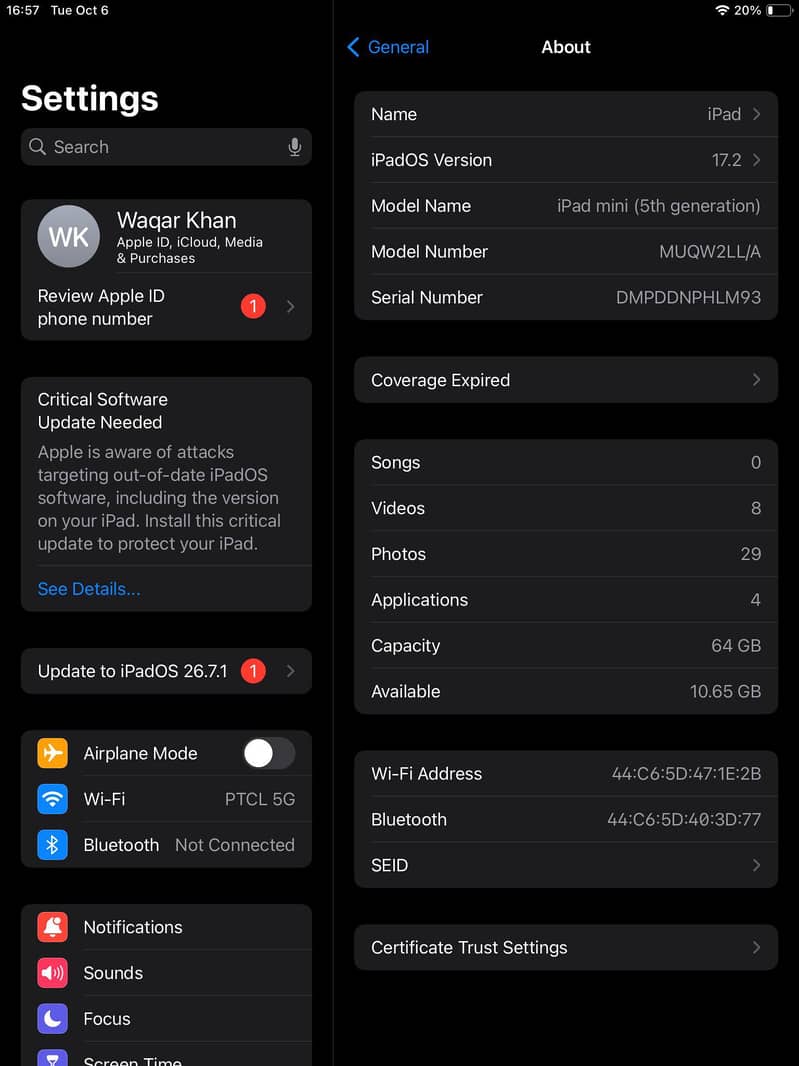The image size is (799, 1066).
Task: Tap the back chevron next to General
Action: (x=353, y=47)
